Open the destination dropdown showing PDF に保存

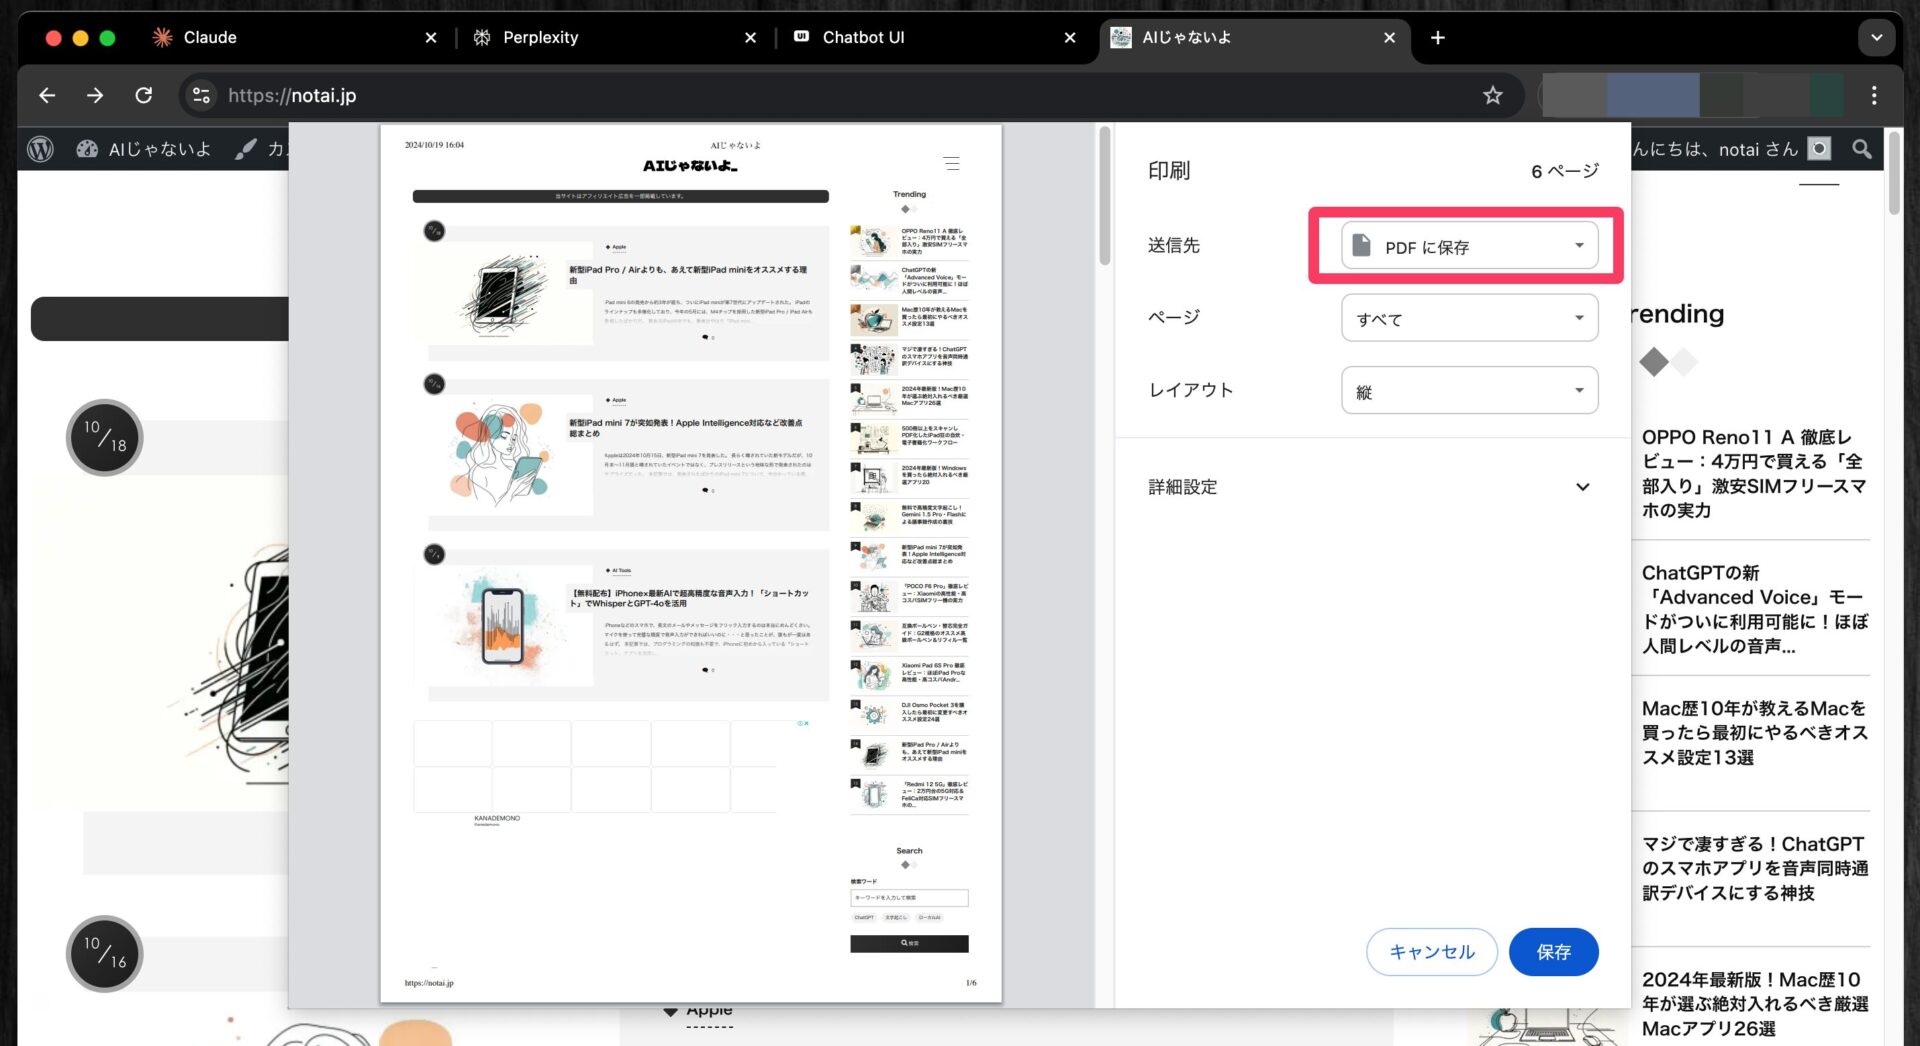(1468, 246)
